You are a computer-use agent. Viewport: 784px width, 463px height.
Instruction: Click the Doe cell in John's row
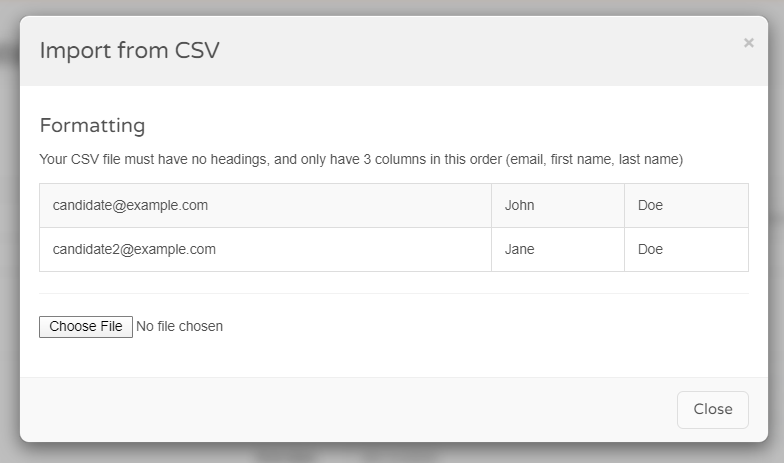pos(686,206)
